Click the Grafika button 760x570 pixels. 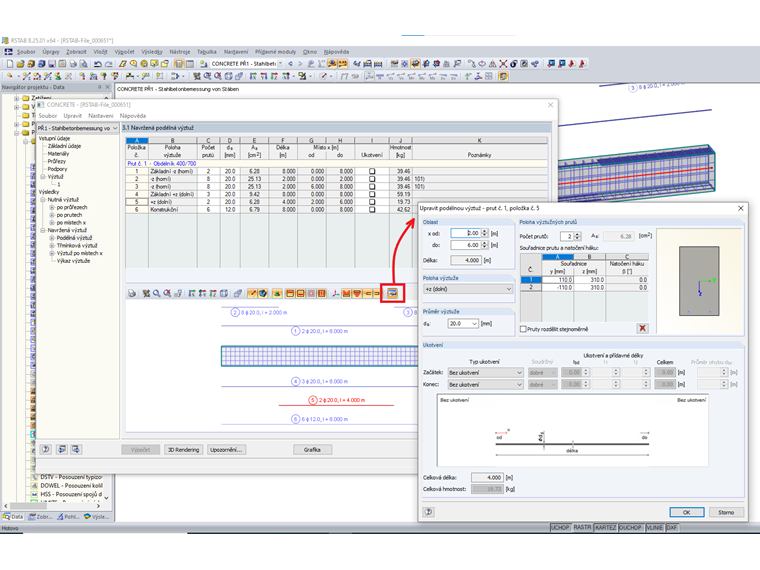(x=313, y=450)
